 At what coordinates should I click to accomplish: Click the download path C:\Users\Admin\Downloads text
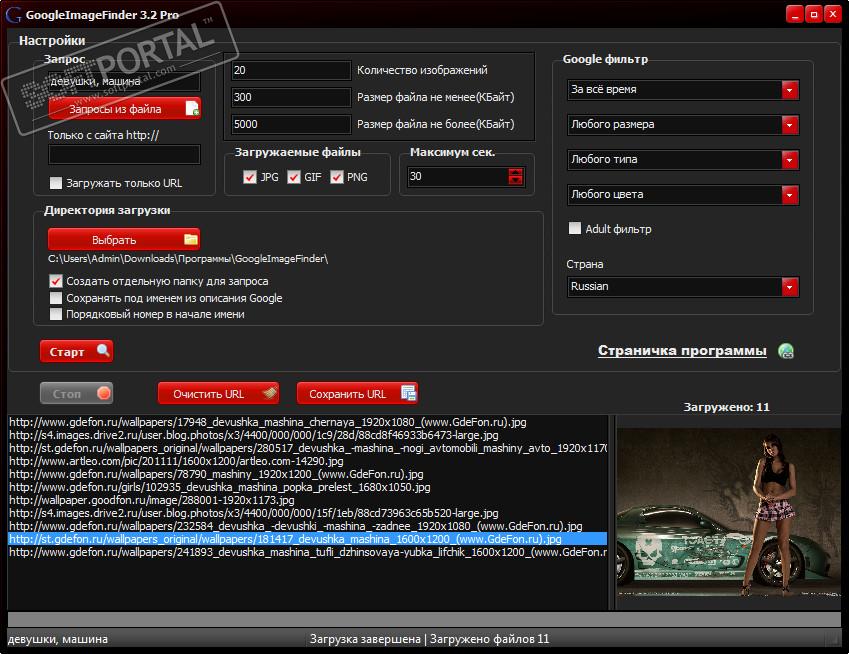pos(188,259)
